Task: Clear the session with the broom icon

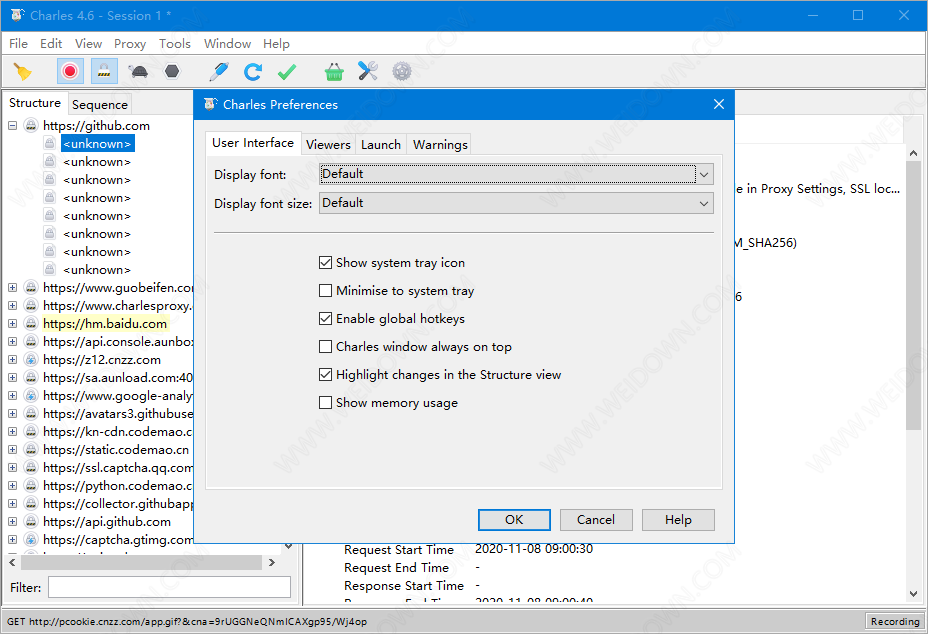Action: 22,72
